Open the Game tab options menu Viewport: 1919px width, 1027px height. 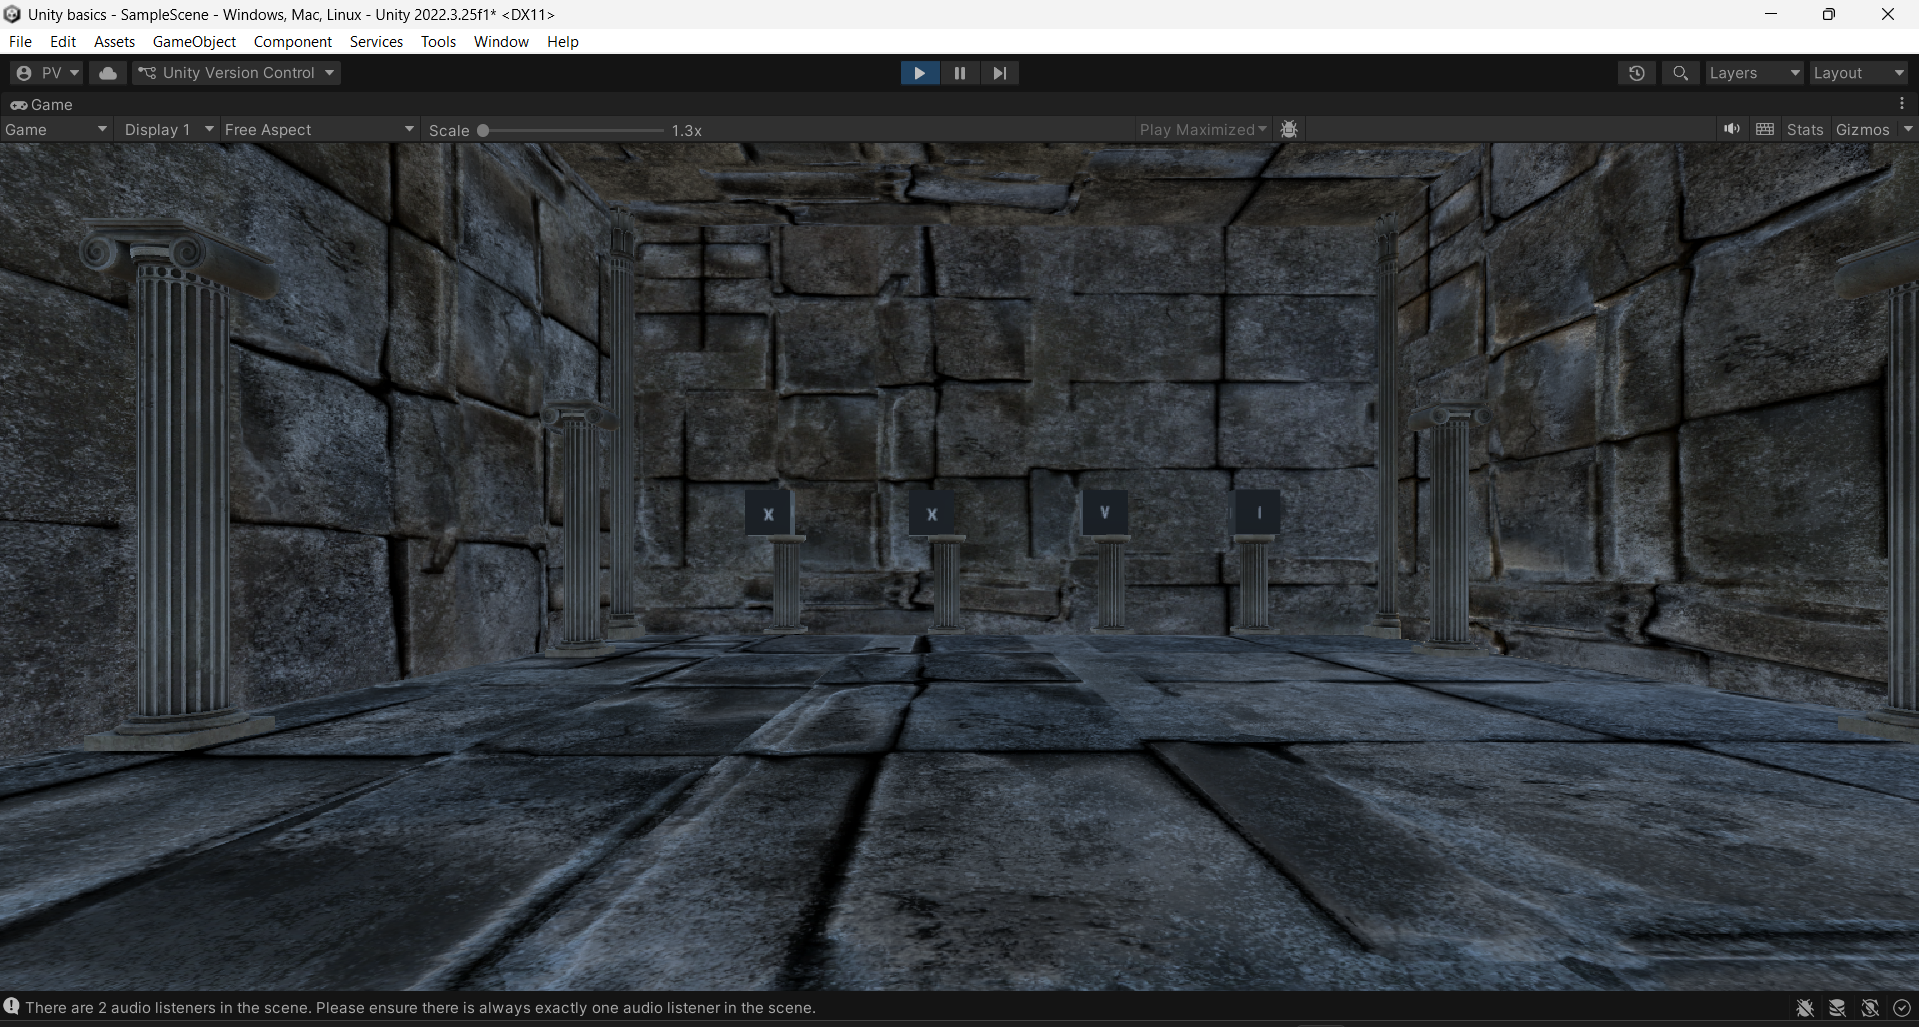coord(1902,104)
